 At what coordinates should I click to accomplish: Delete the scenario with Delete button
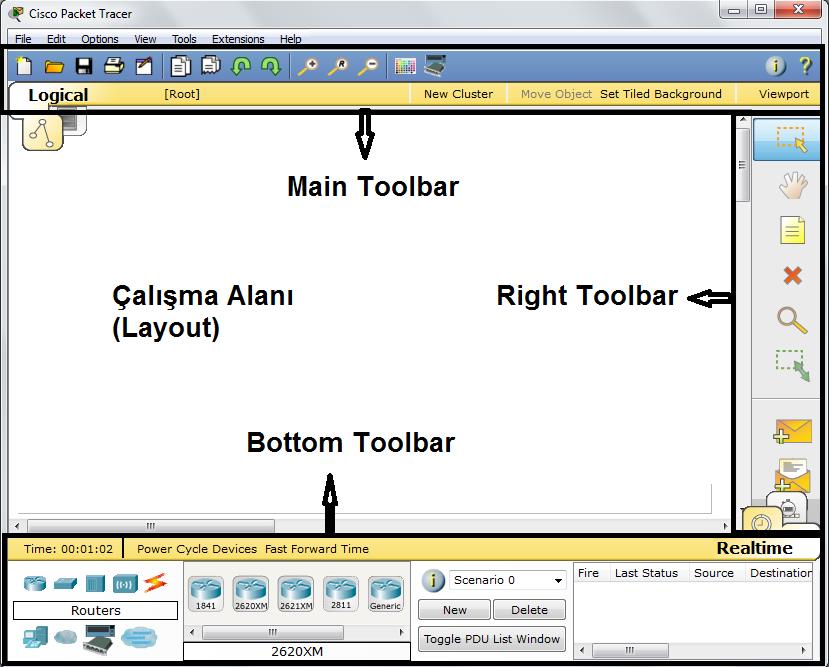pos(529,609)
